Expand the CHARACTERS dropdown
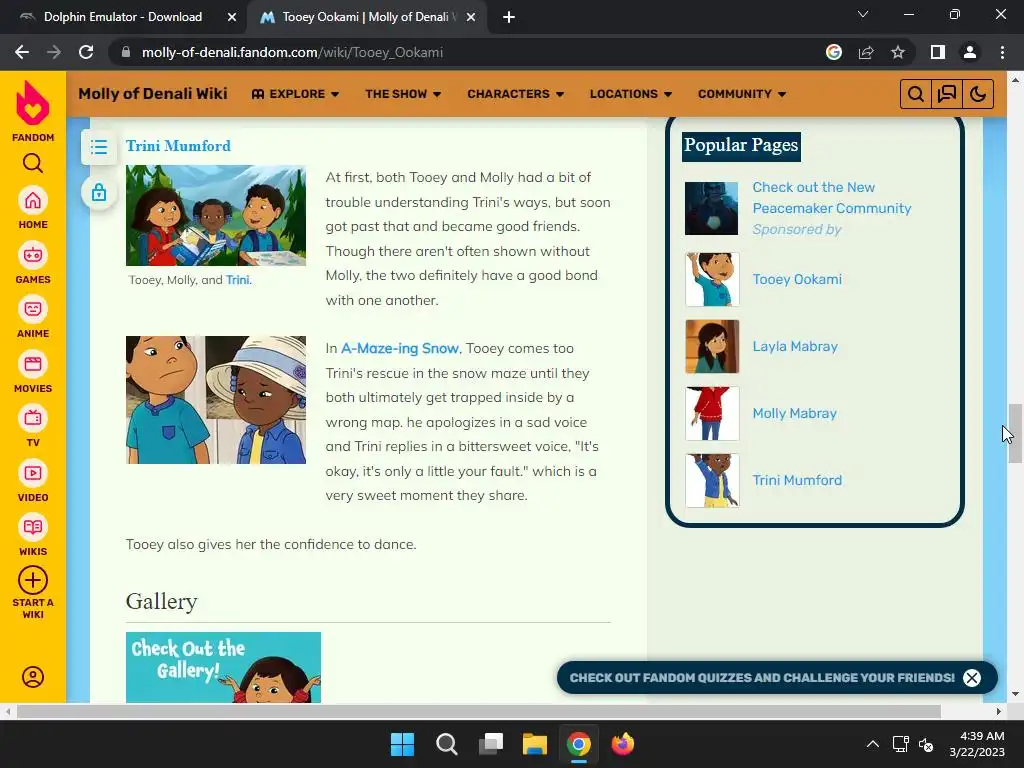The image size is (1024, 768). click(515, 94)
